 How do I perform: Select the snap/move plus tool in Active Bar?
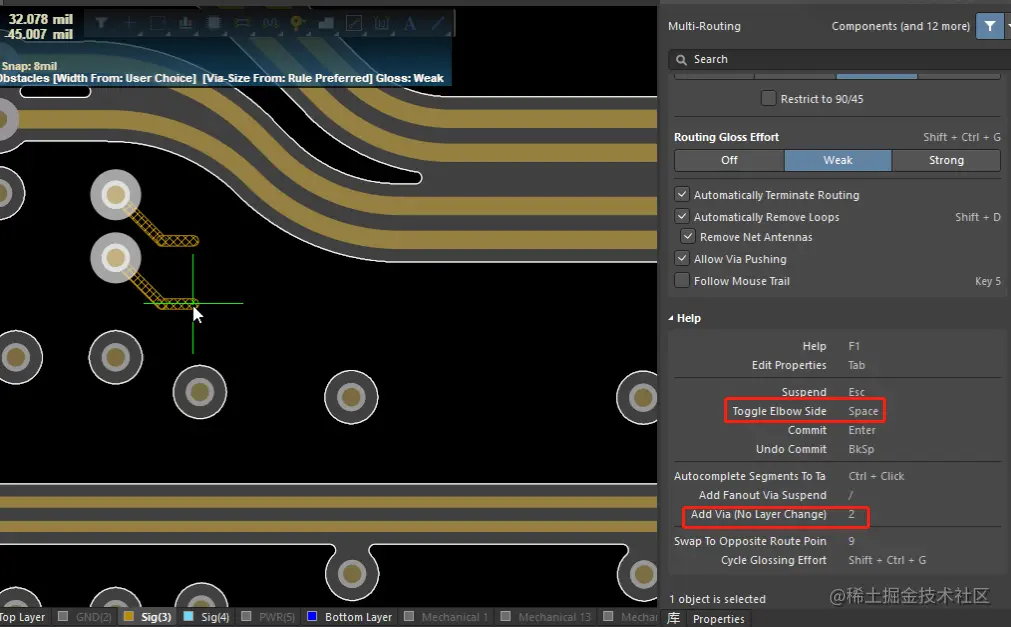pos(129,23)
